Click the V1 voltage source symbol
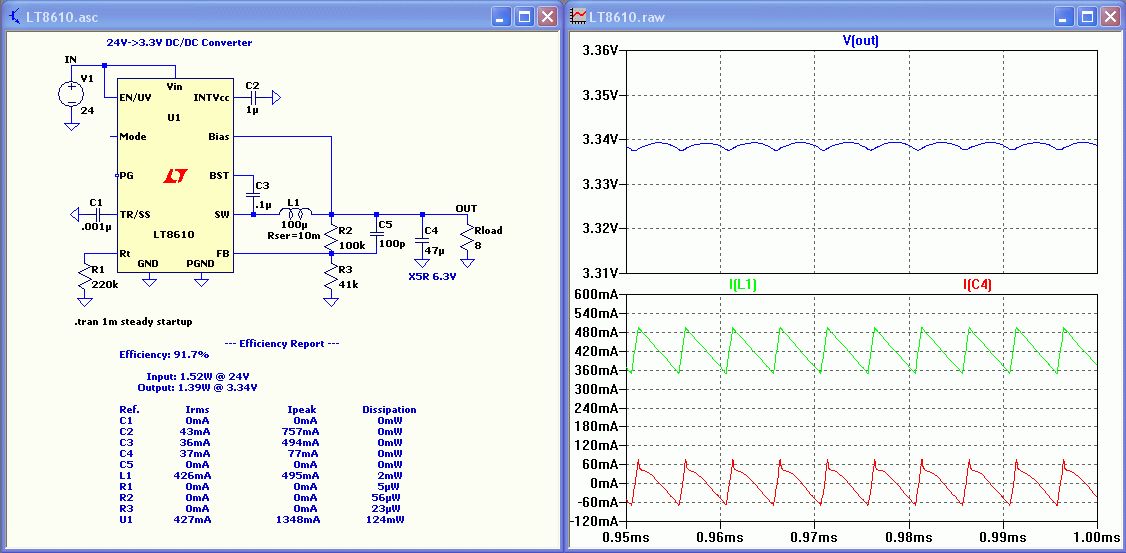Viewport: 1126px width, 553px height. [x=71, y=94]
